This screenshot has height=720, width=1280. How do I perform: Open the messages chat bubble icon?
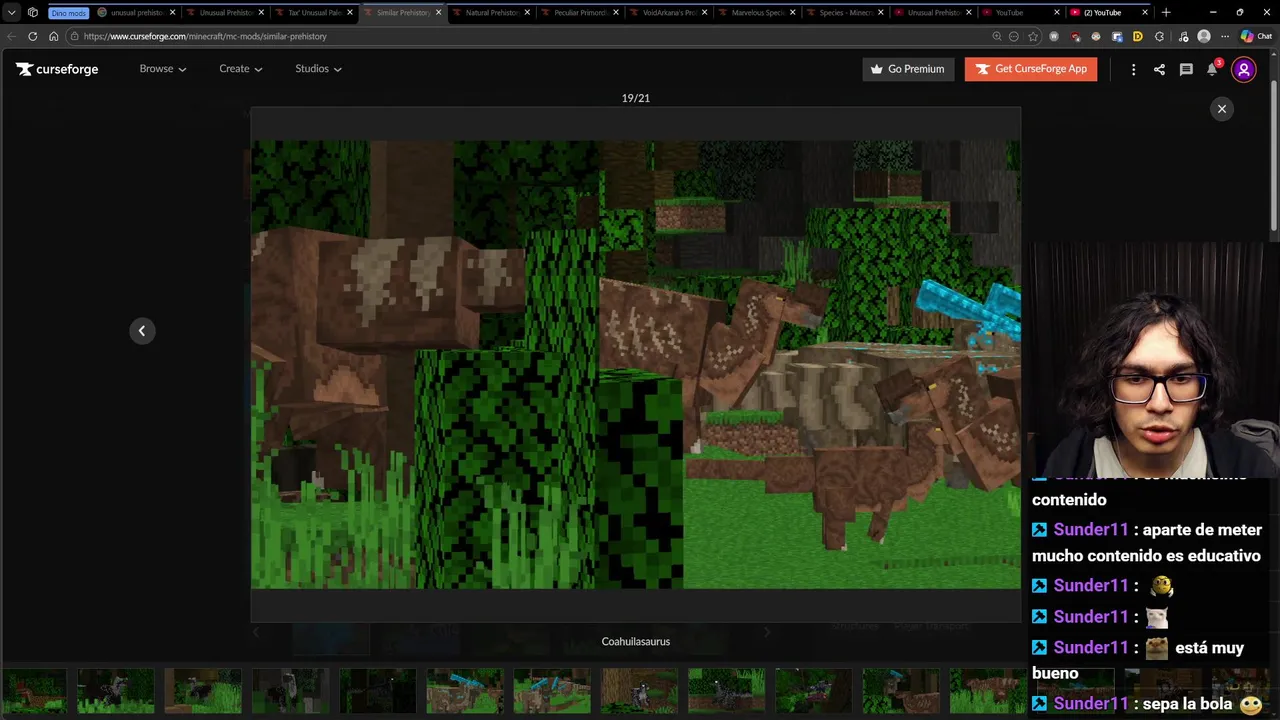(x=1186, y=69)
